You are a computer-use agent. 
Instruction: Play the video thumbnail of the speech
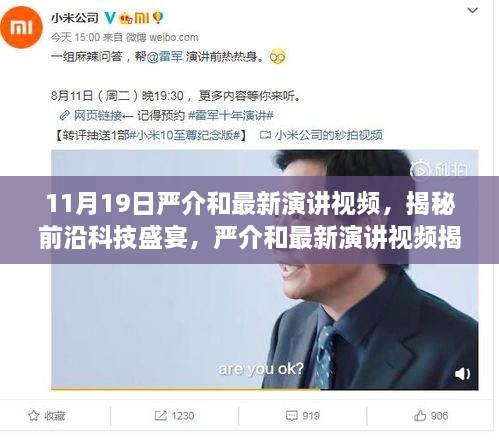tap(265, 269)
